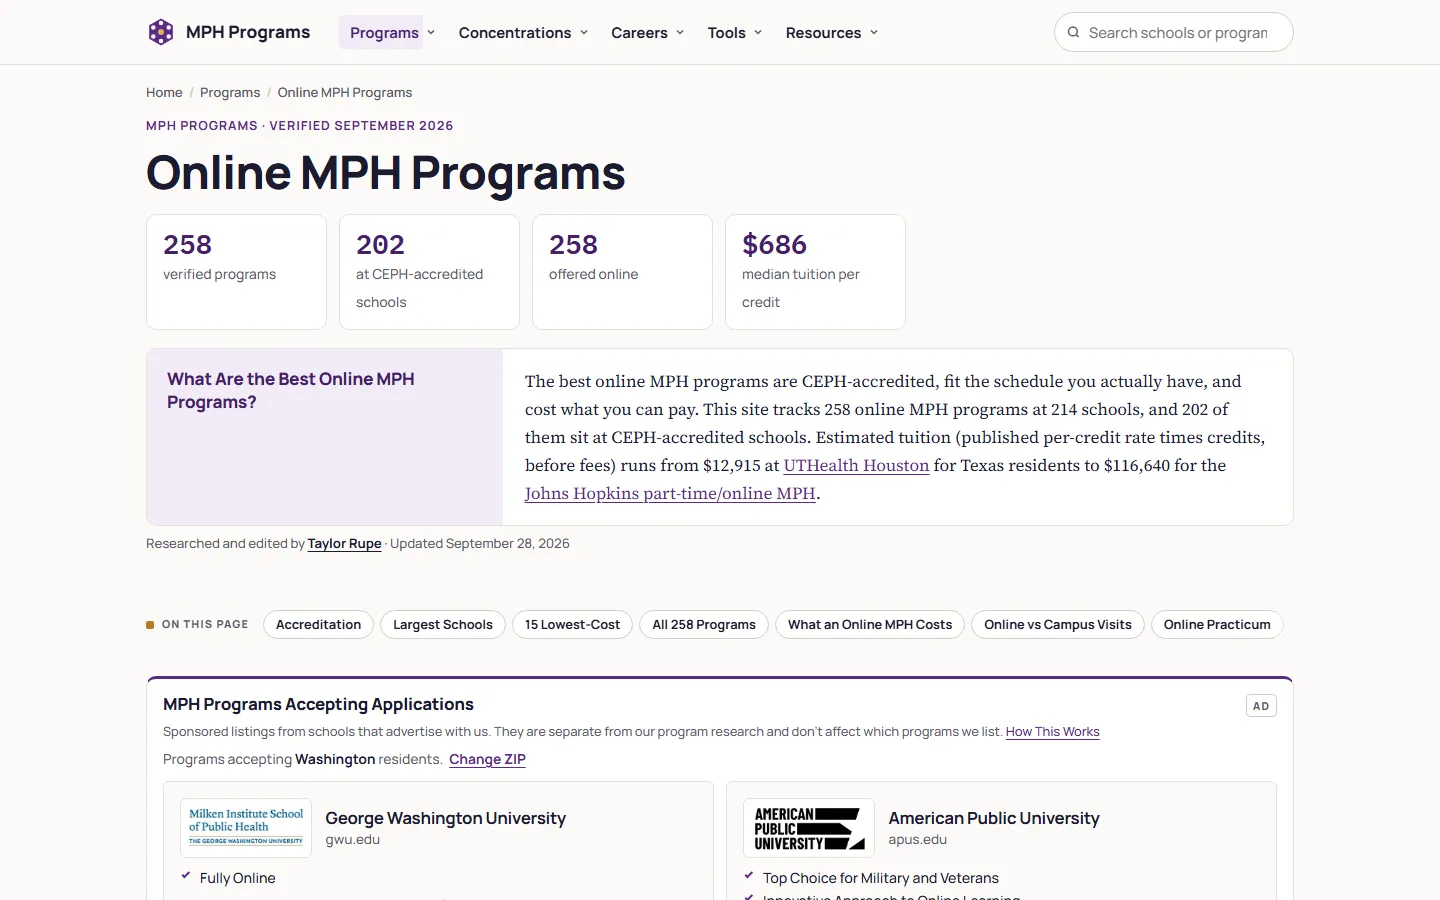Jump to the Accreditation section
Screen dimensions: 1440x900
coord(318,625)
